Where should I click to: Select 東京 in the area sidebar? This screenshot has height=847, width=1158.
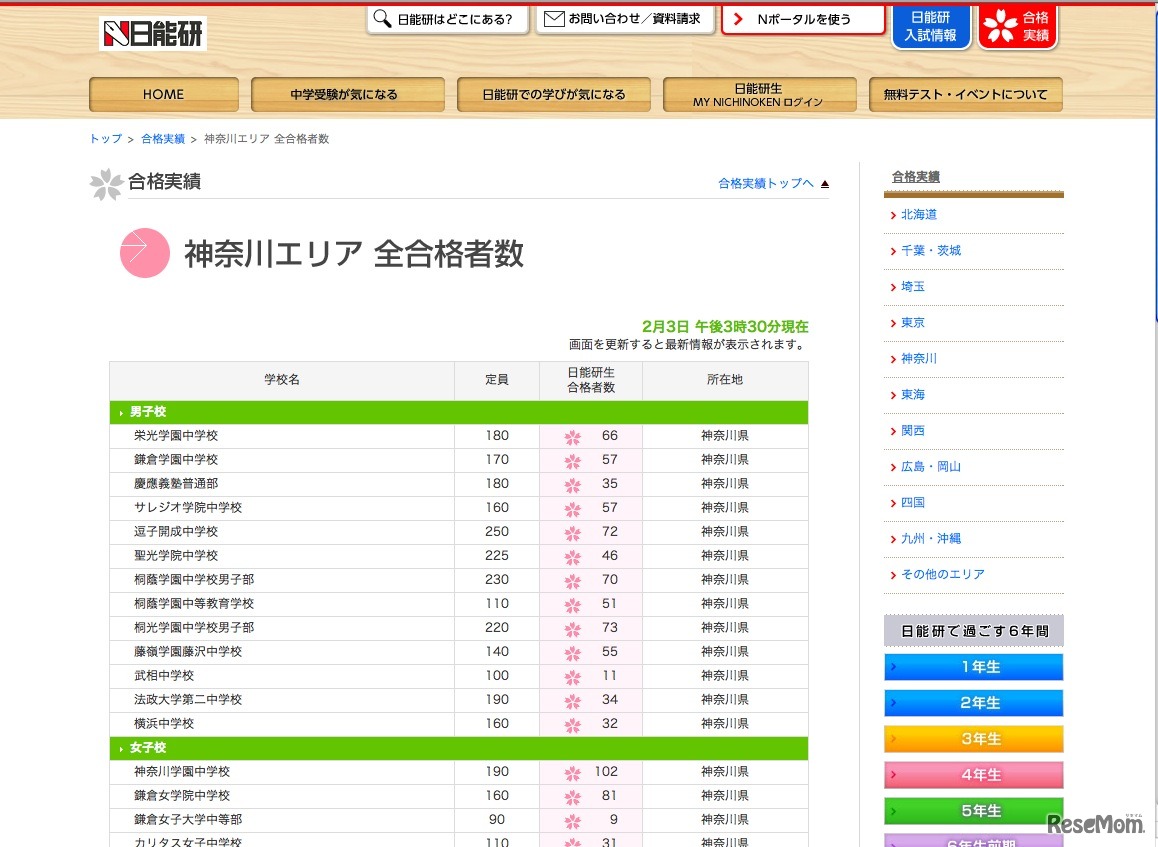[x=912, y=323]
